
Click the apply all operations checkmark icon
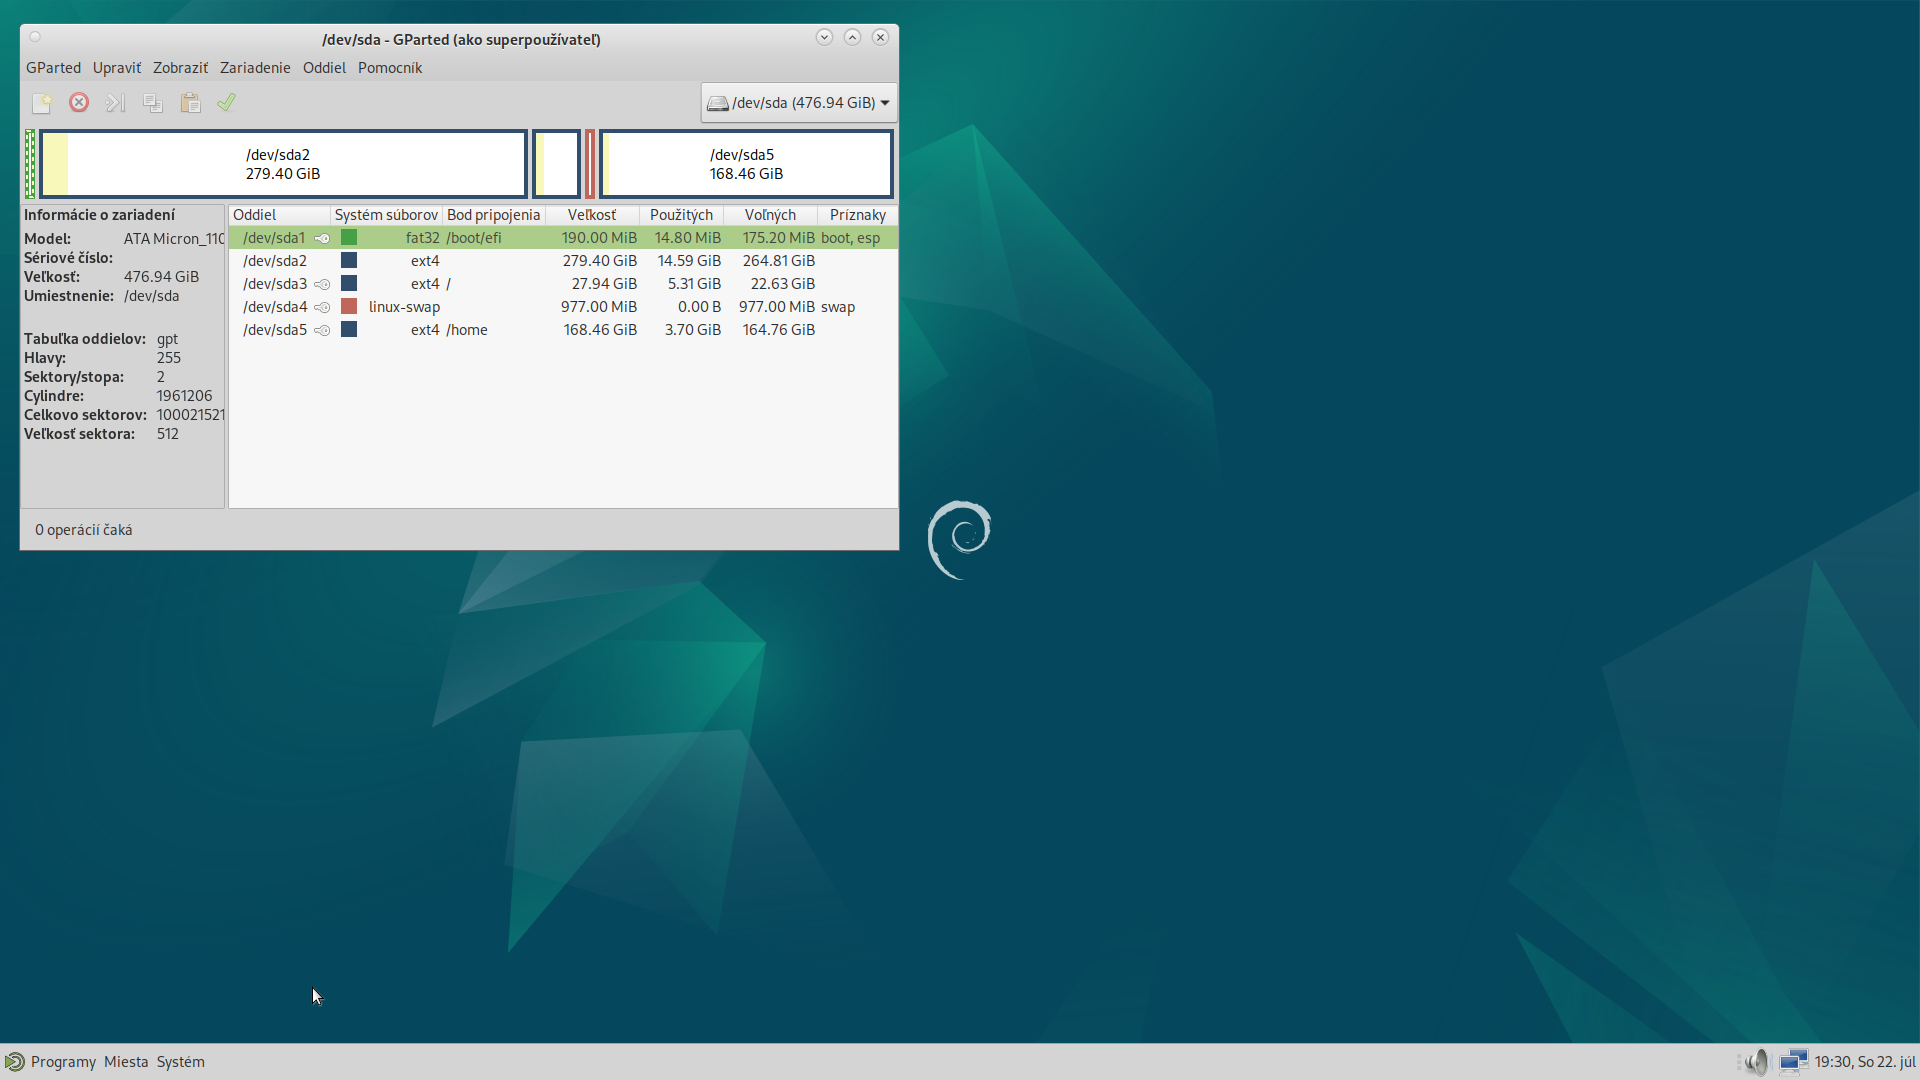point(227,102)
